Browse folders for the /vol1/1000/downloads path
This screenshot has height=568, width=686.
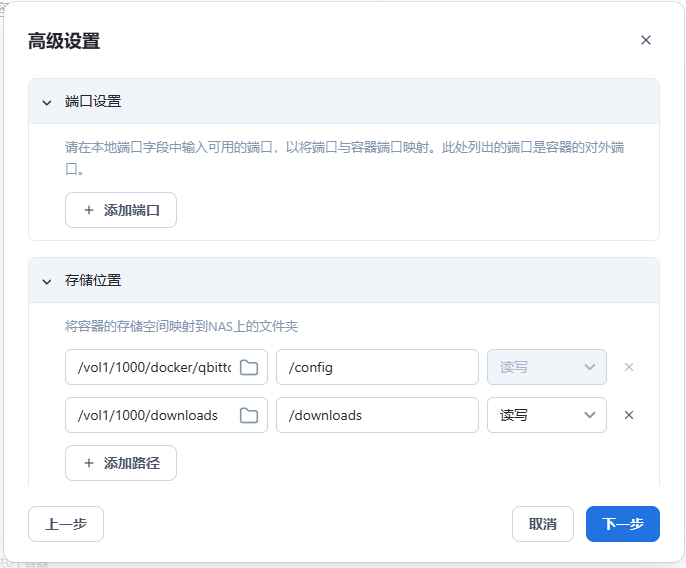pyautogui.click(x=249, y=415)
